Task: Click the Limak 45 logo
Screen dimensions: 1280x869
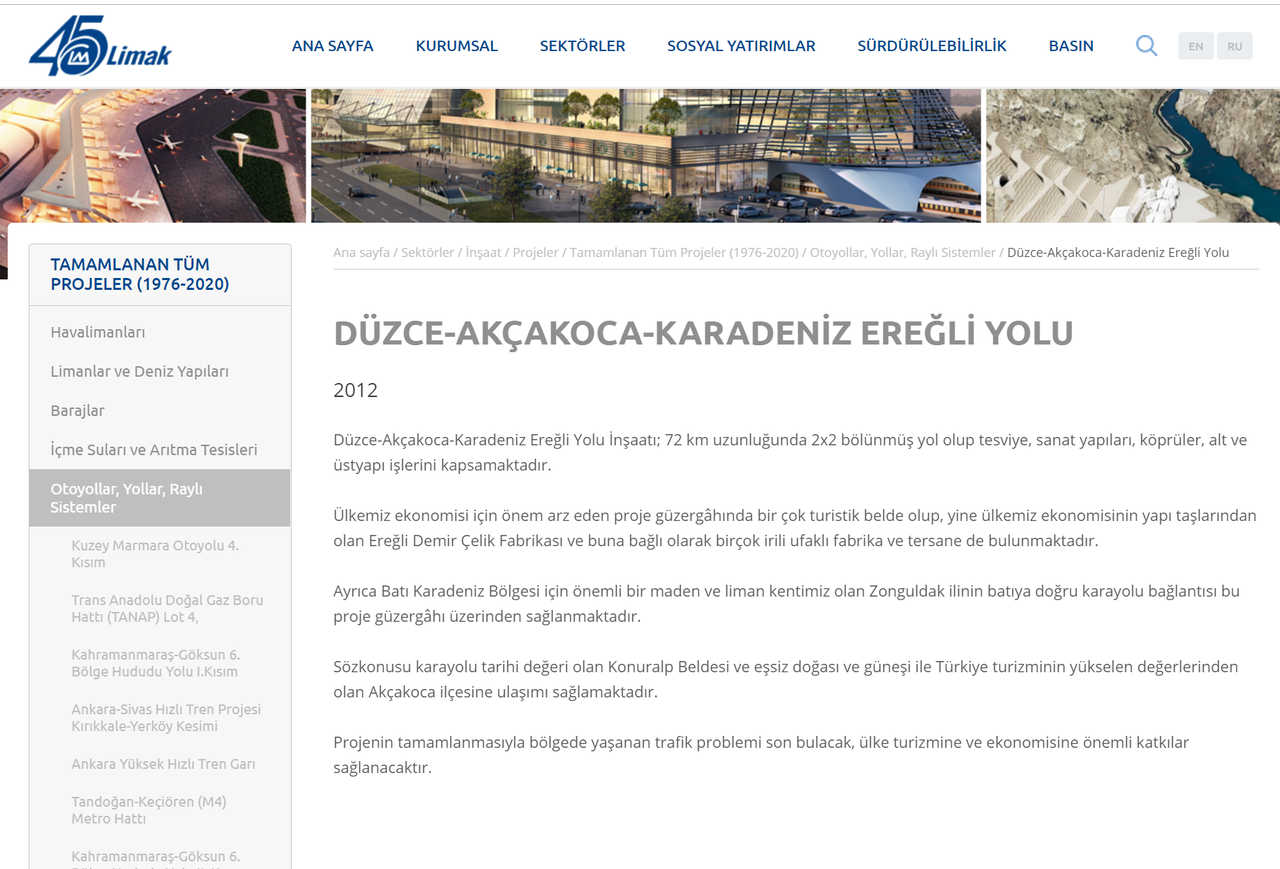Action: pyautogui.click(x=100, y=46)
